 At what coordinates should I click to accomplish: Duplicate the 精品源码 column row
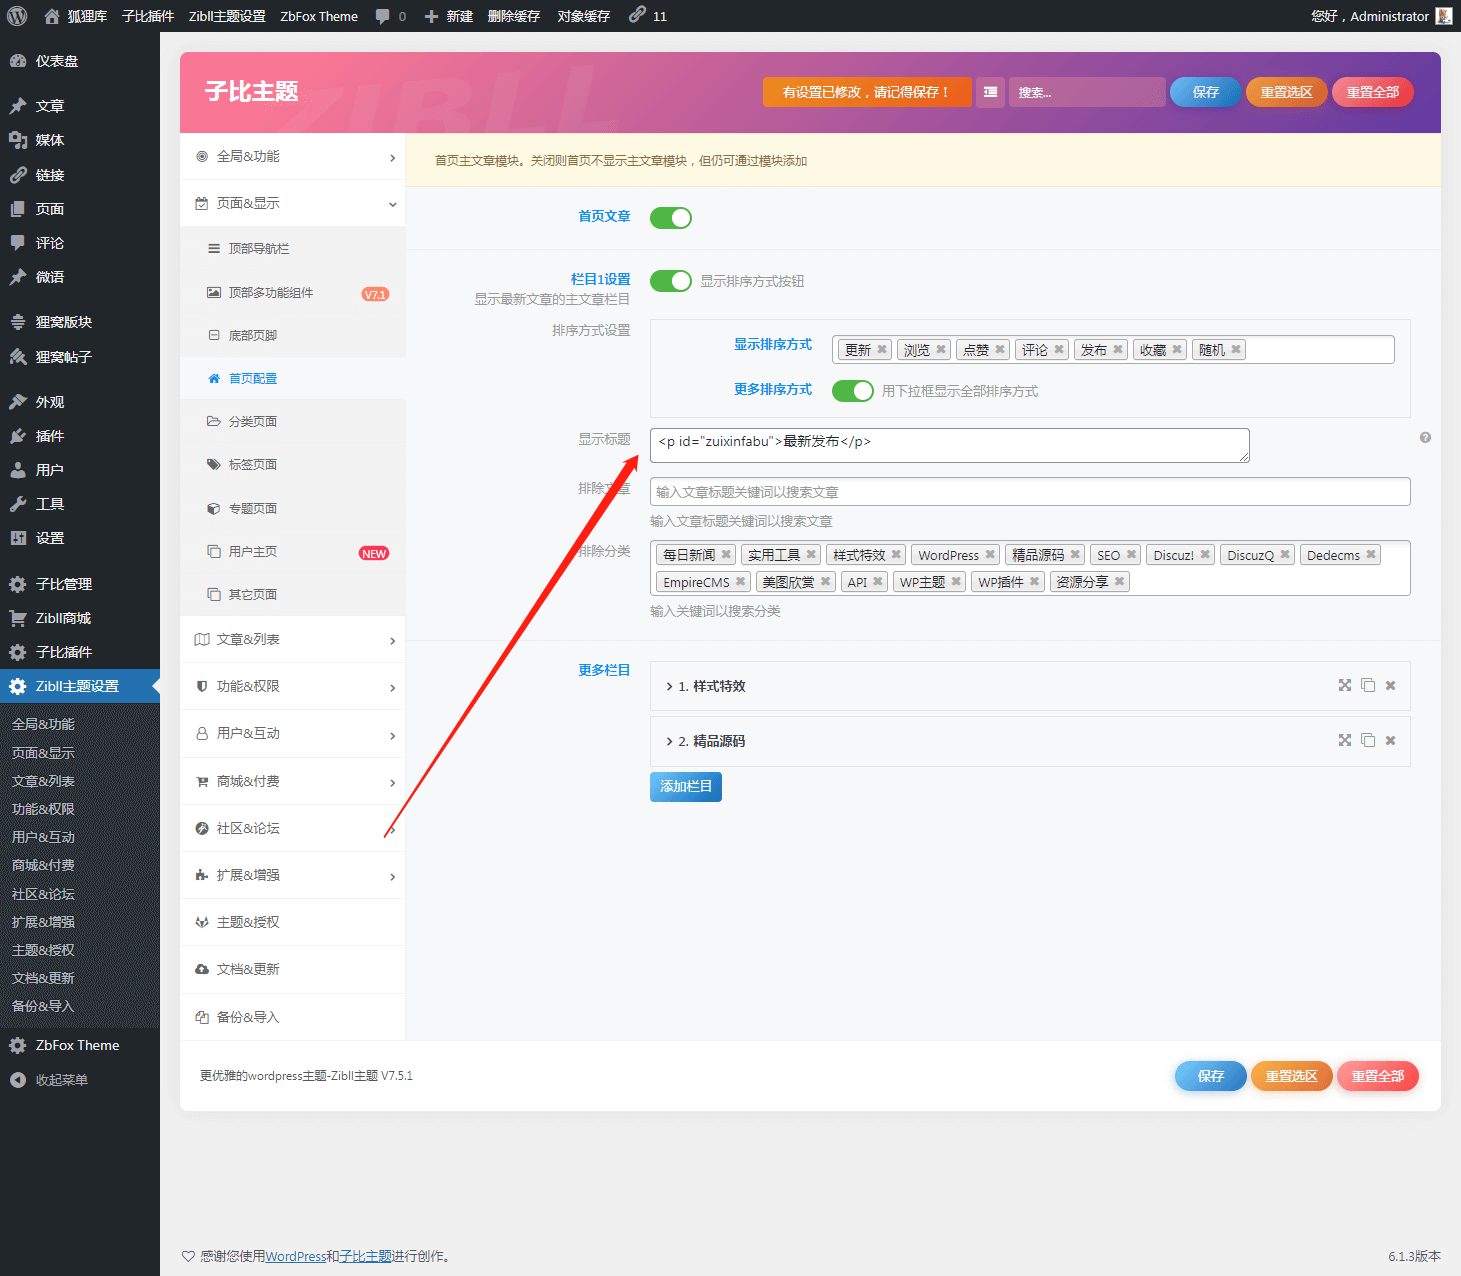[x=1367, y=741]
